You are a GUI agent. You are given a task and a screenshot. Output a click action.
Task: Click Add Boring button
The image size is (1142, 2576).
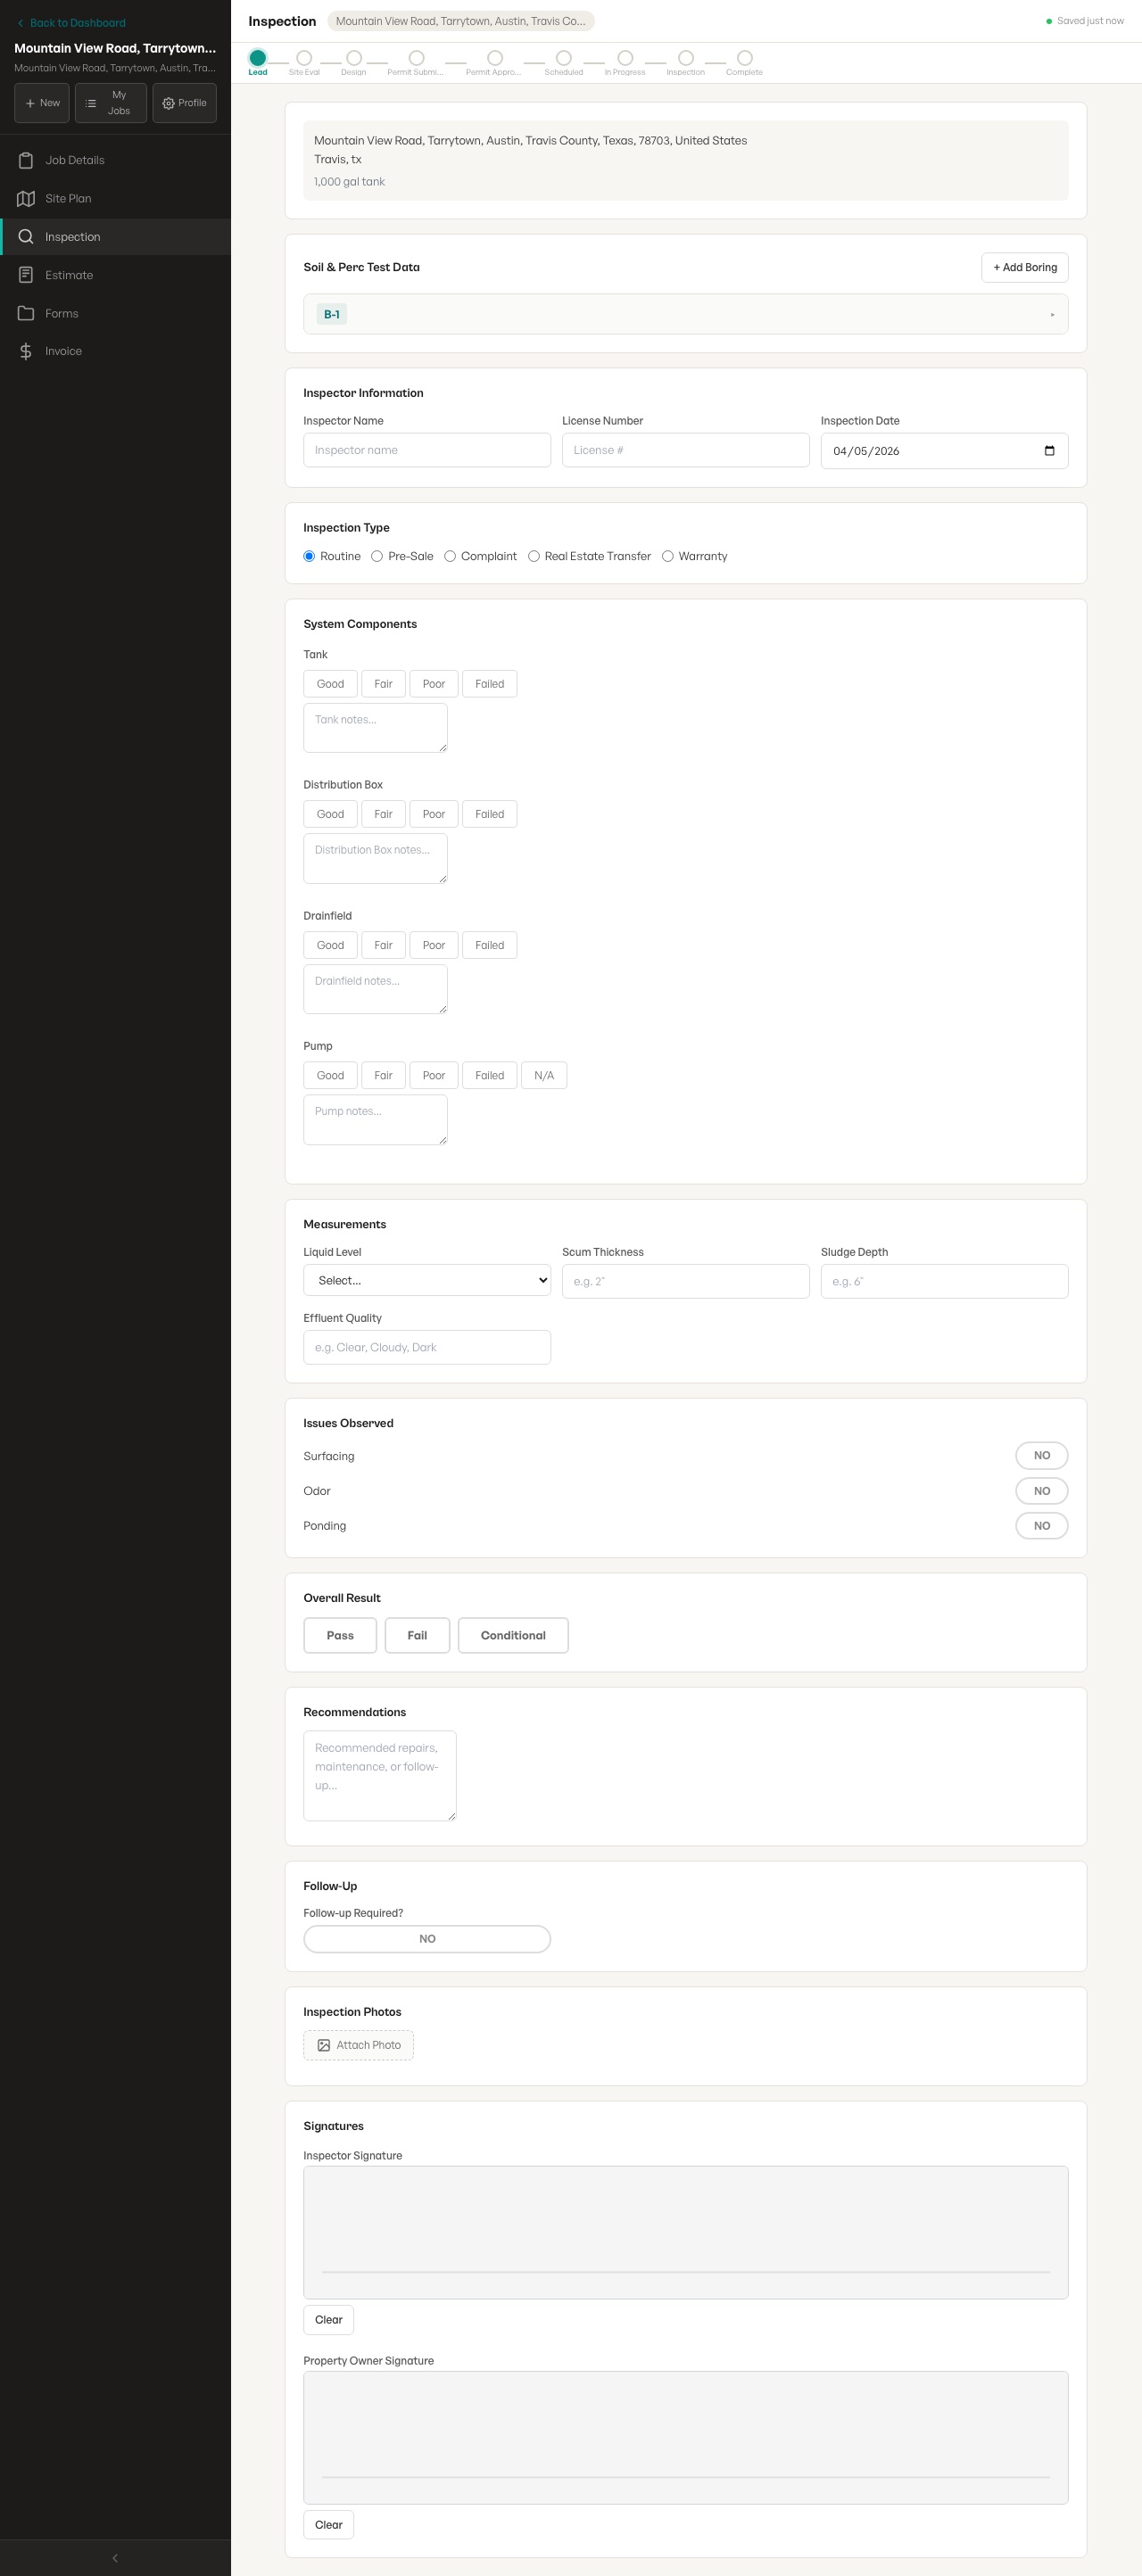click(x=1025, y=267)
